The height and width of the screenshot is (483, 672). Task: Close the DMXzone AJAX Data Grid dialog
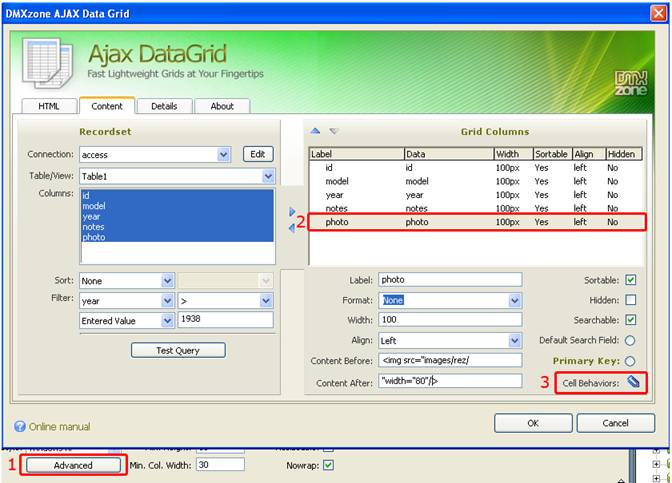point(658,13)
